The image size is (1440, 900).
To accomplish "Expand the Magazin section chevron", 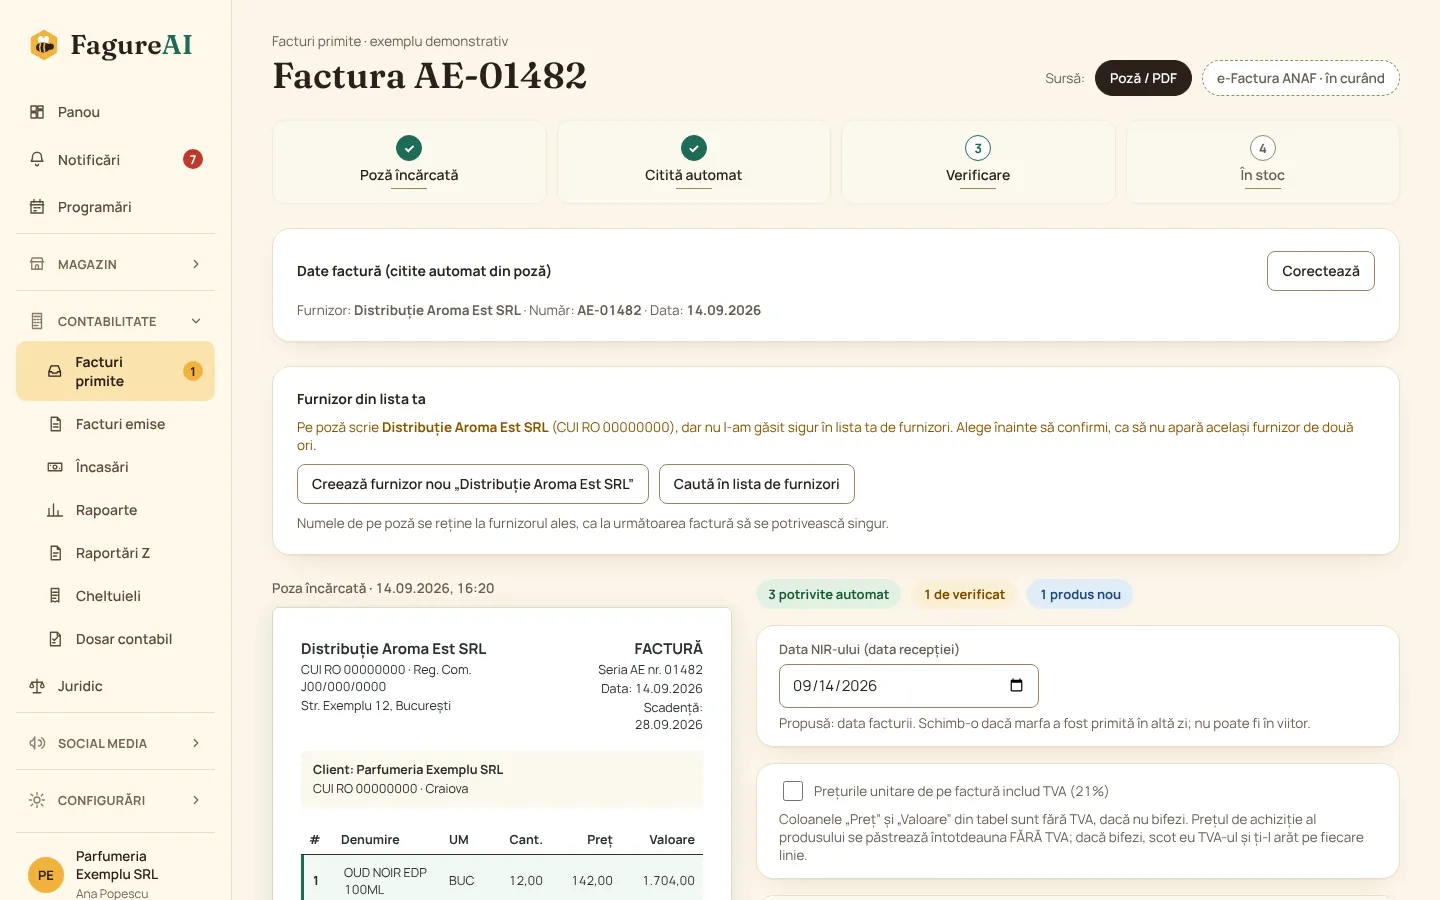I will click(196, 264).
